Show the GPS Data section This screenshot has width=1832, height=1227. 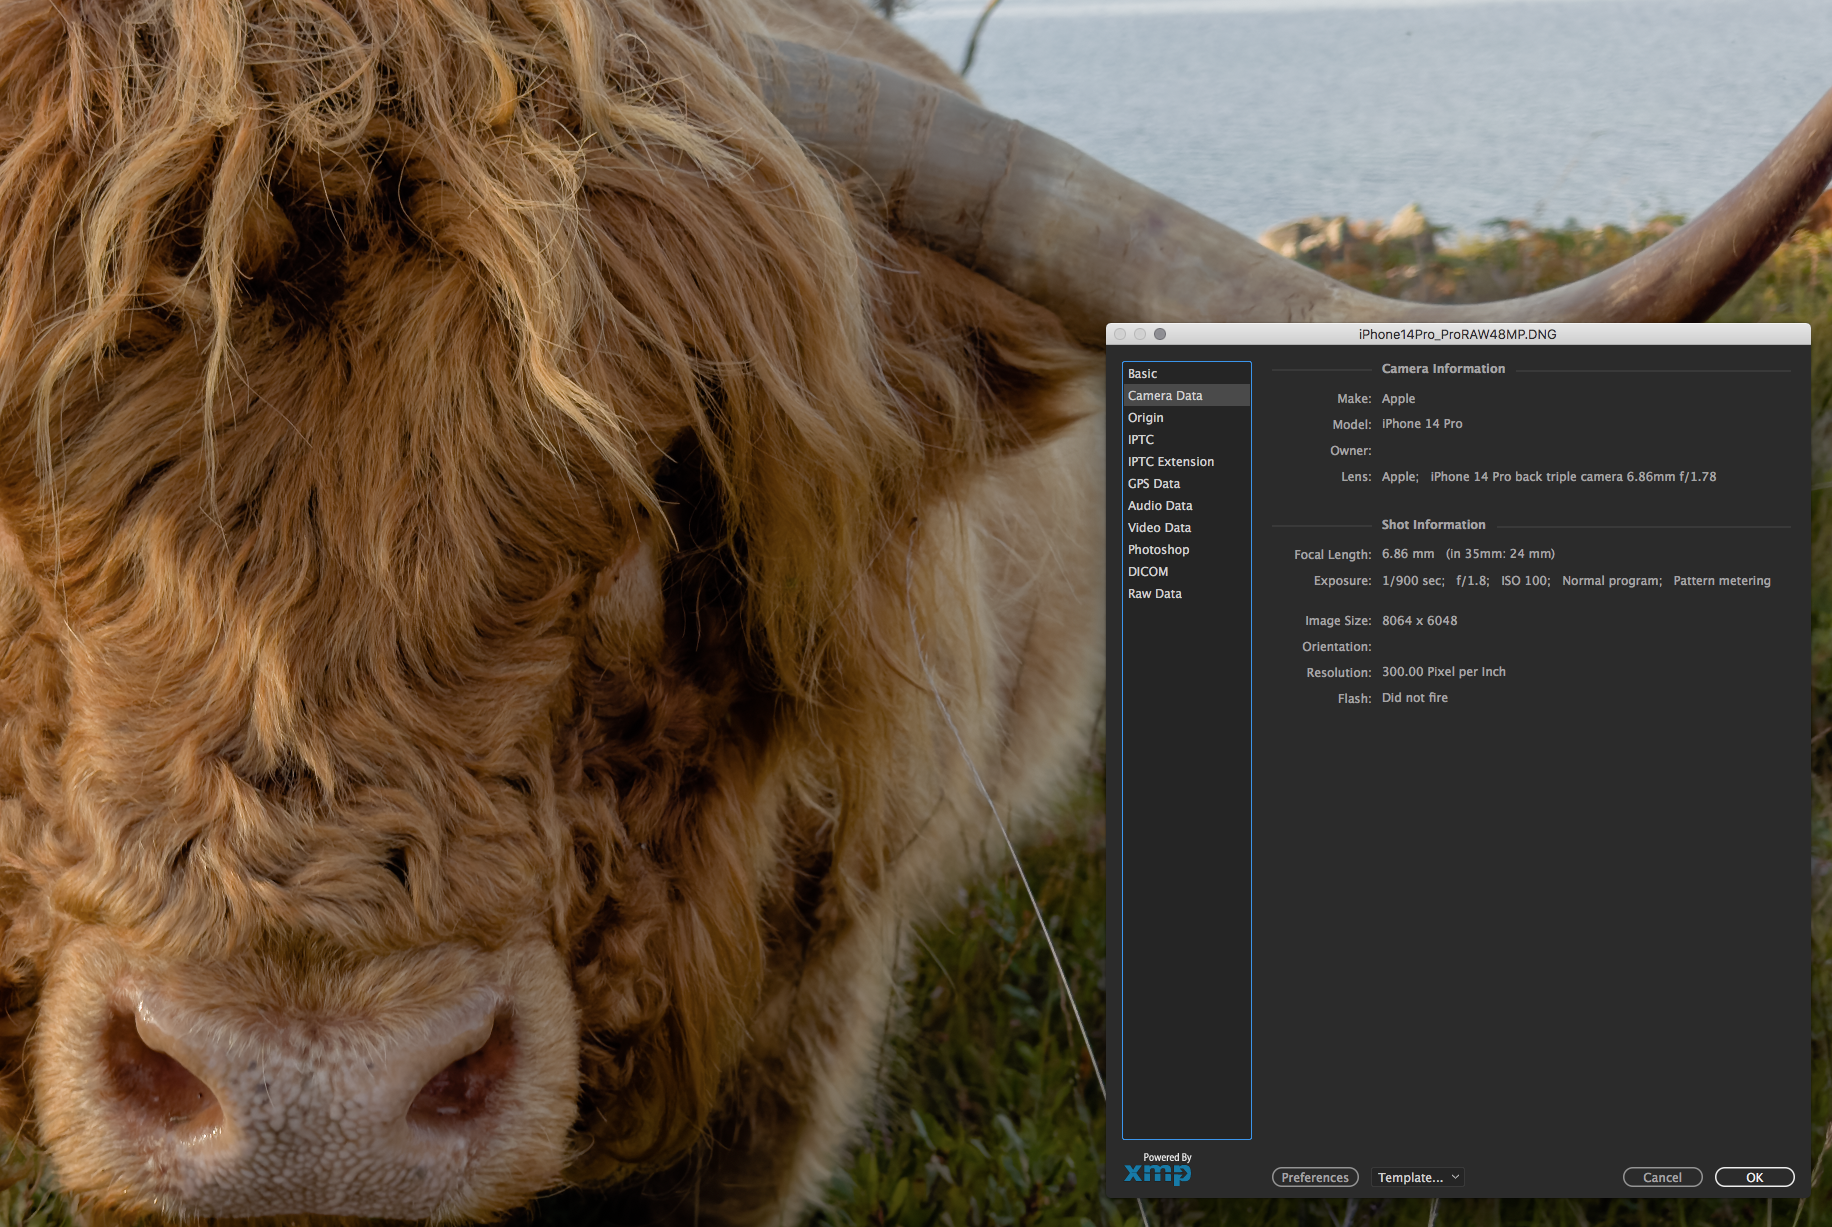pos(1186,484)
